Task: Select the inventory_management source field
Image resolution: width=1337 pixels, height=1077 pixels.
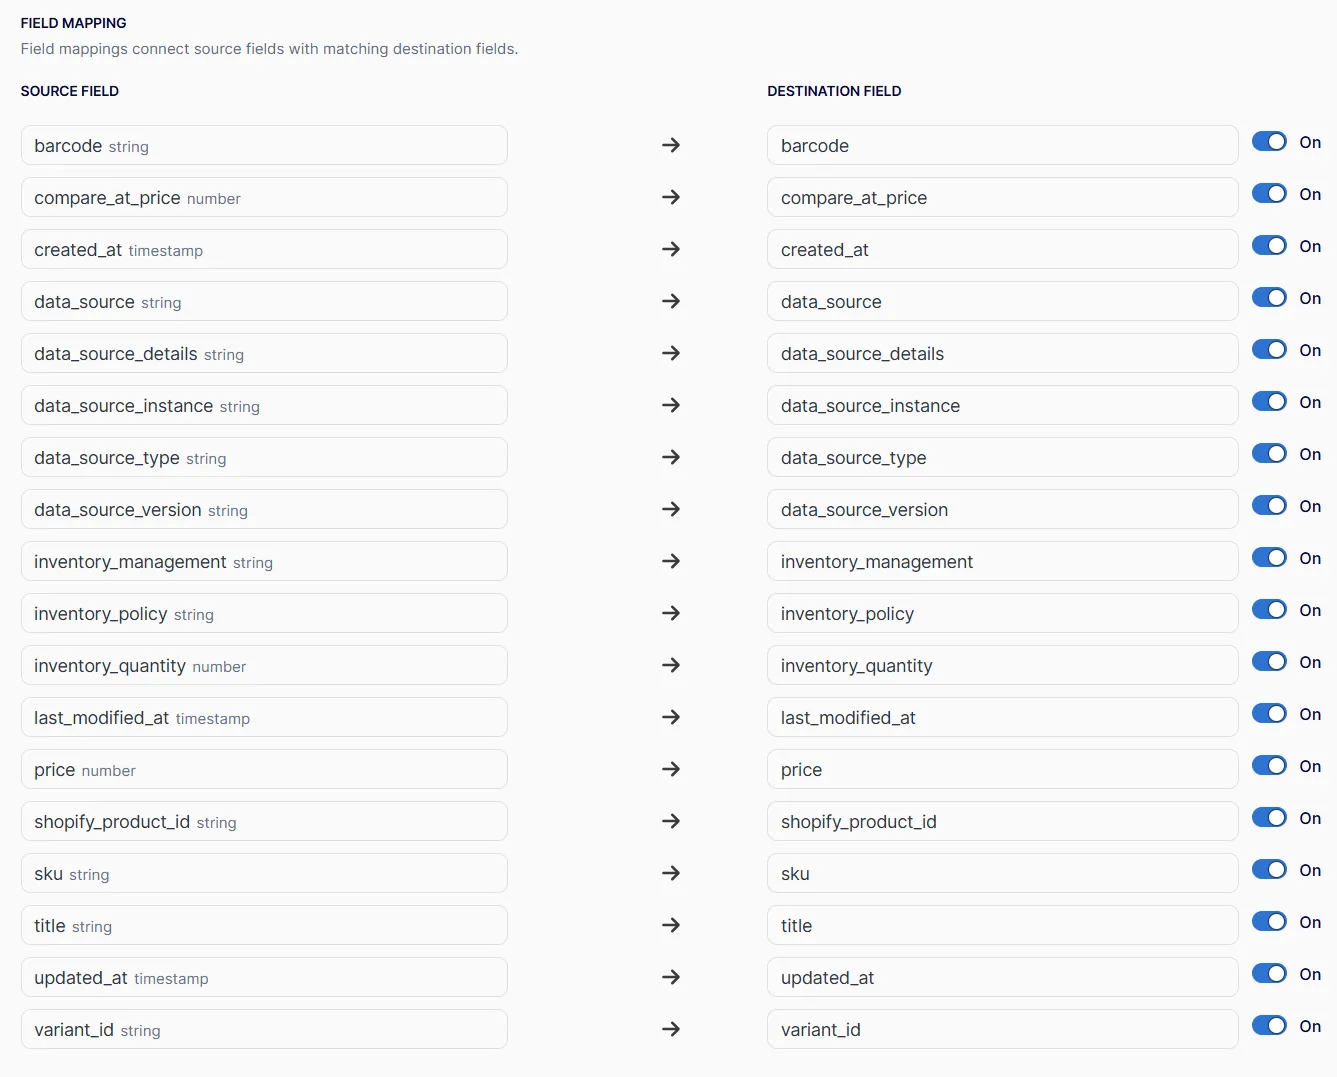Action: [264, 561]
